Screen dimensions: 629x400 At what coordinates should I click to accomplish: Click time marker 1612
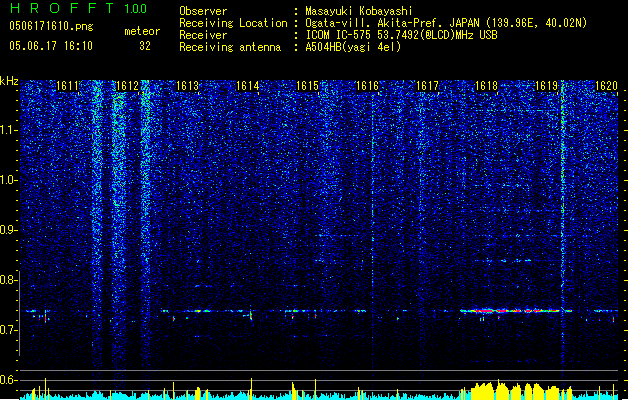click(x=127, y=86)
